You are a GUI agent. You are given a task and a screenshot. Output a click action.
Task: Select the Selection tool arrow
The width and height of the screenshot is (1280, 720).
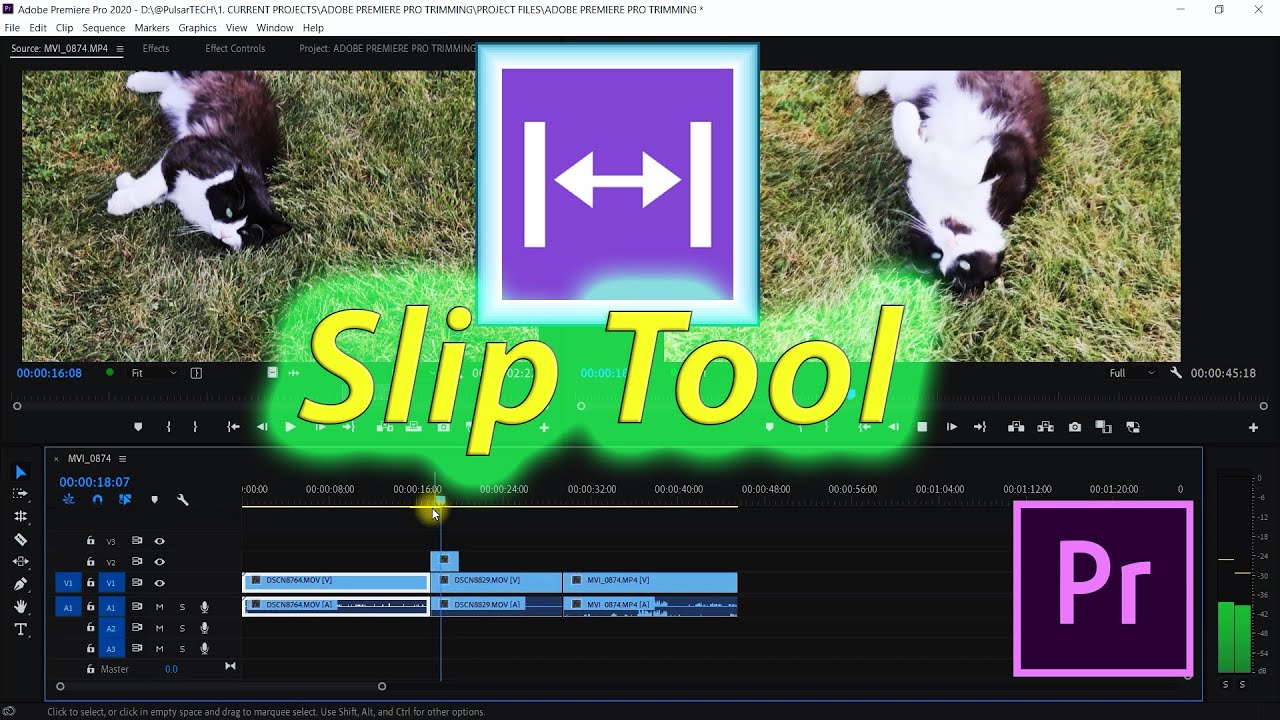click(20, 472)
